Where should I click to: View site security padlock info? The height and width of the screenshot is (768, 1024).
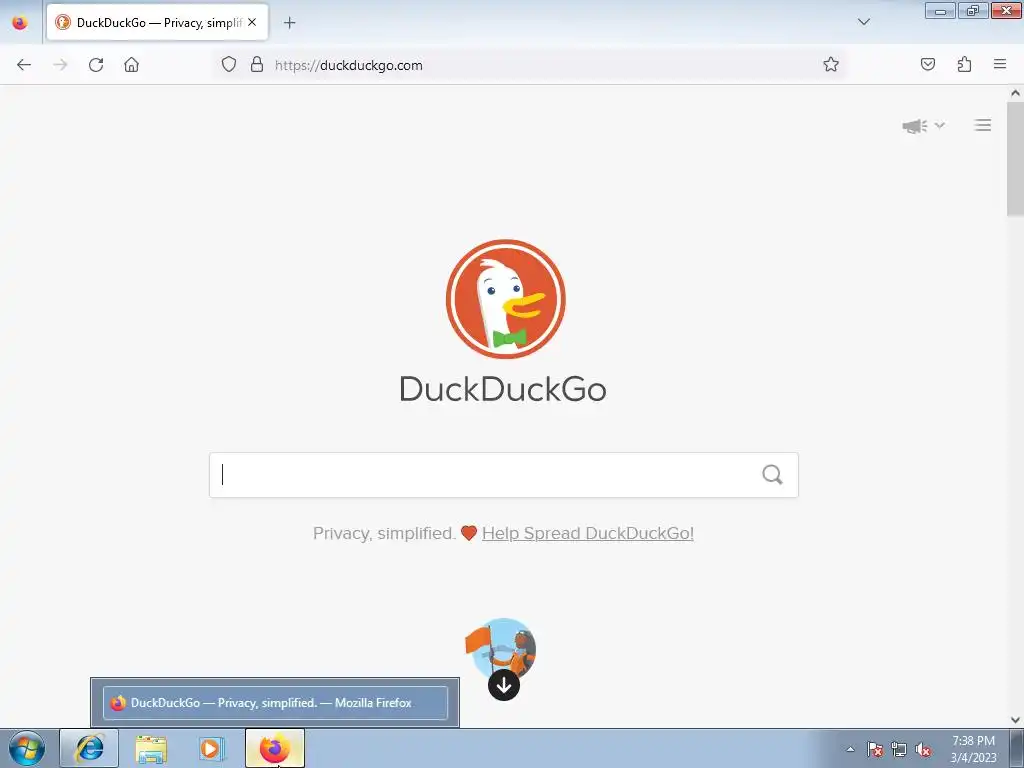[257, 65]
